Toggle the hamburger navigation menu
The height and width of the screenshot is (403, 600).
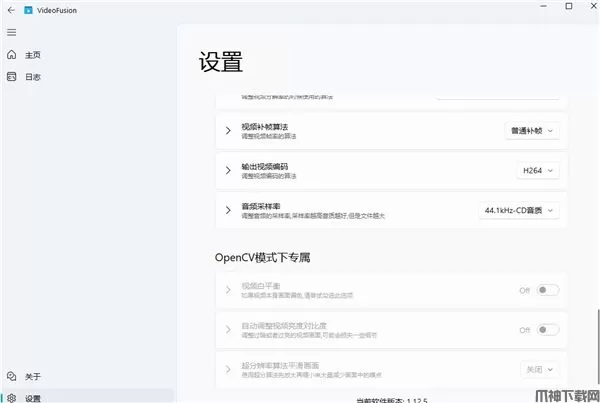click(x=11, y=32)
